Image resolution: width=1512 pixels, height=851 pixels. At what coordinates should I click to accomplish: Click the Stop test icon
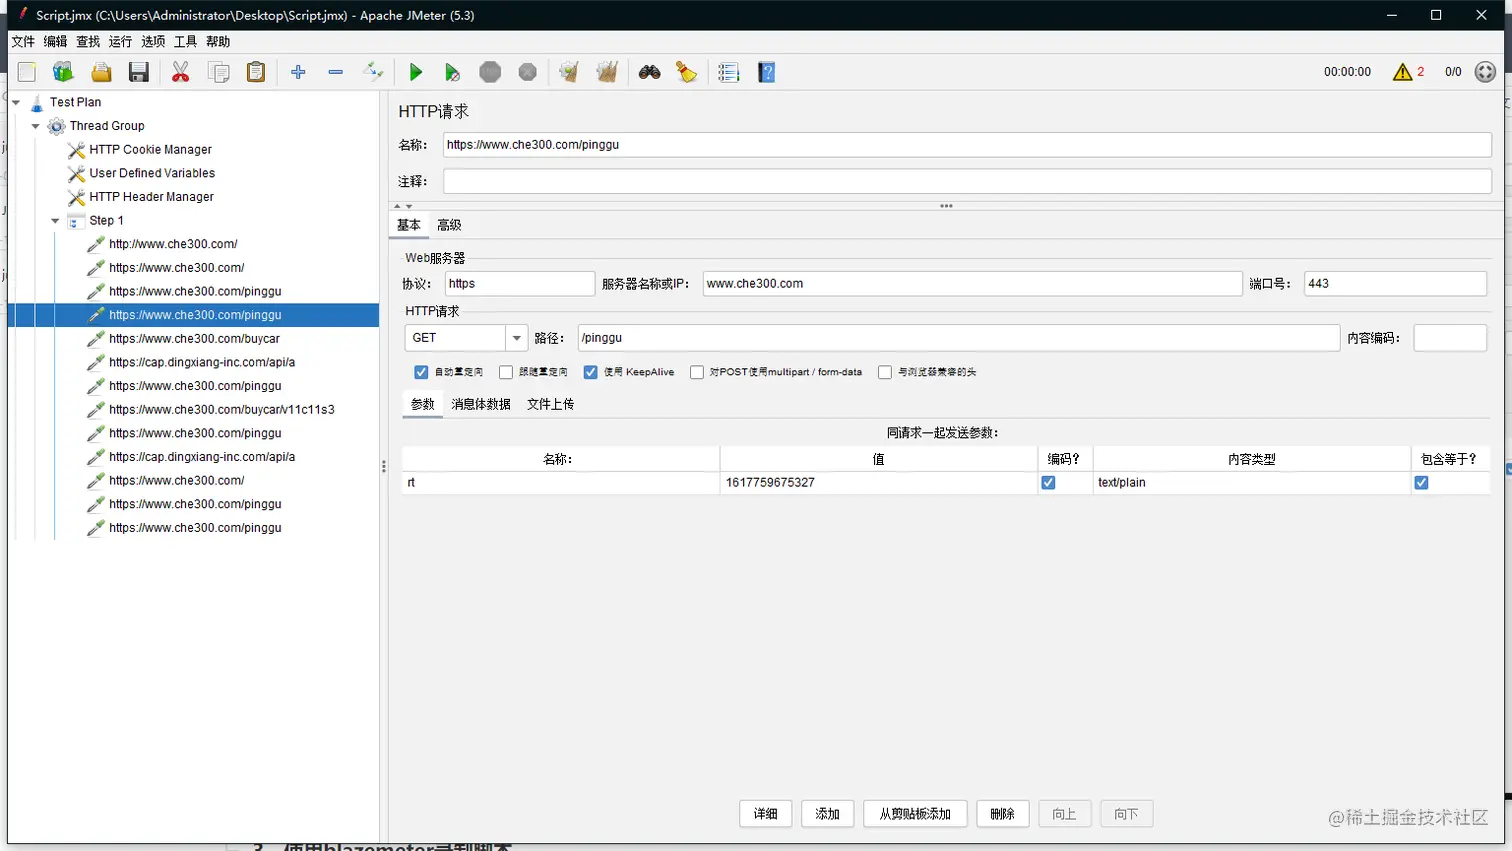(x=490, y=72)
